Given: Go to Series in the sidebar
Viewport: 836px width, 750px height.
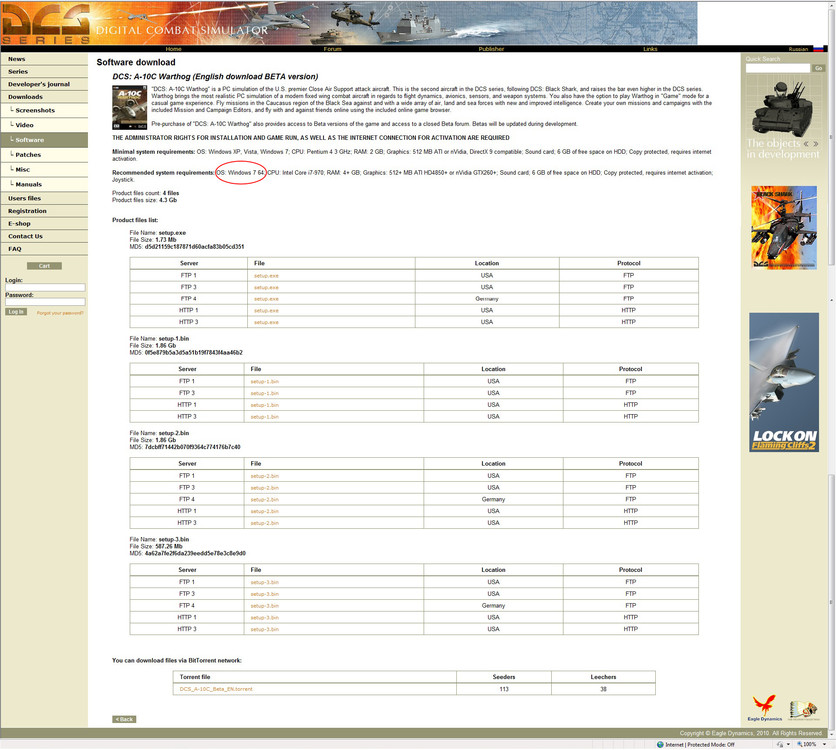Looking at the screenshot, I should (44, 71).
